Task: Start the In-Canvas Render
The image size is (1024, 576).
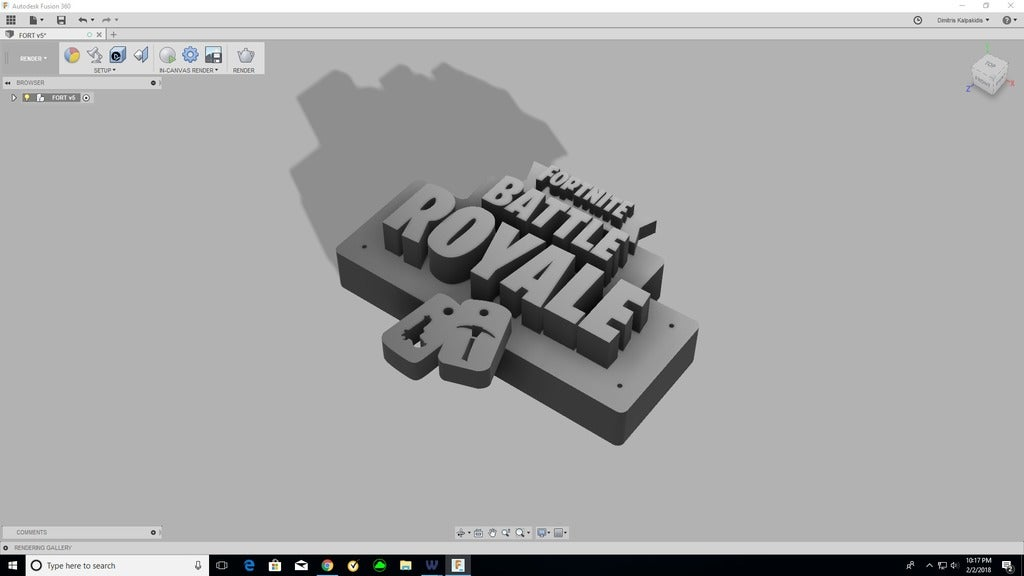Action: [x=167, y=56]
